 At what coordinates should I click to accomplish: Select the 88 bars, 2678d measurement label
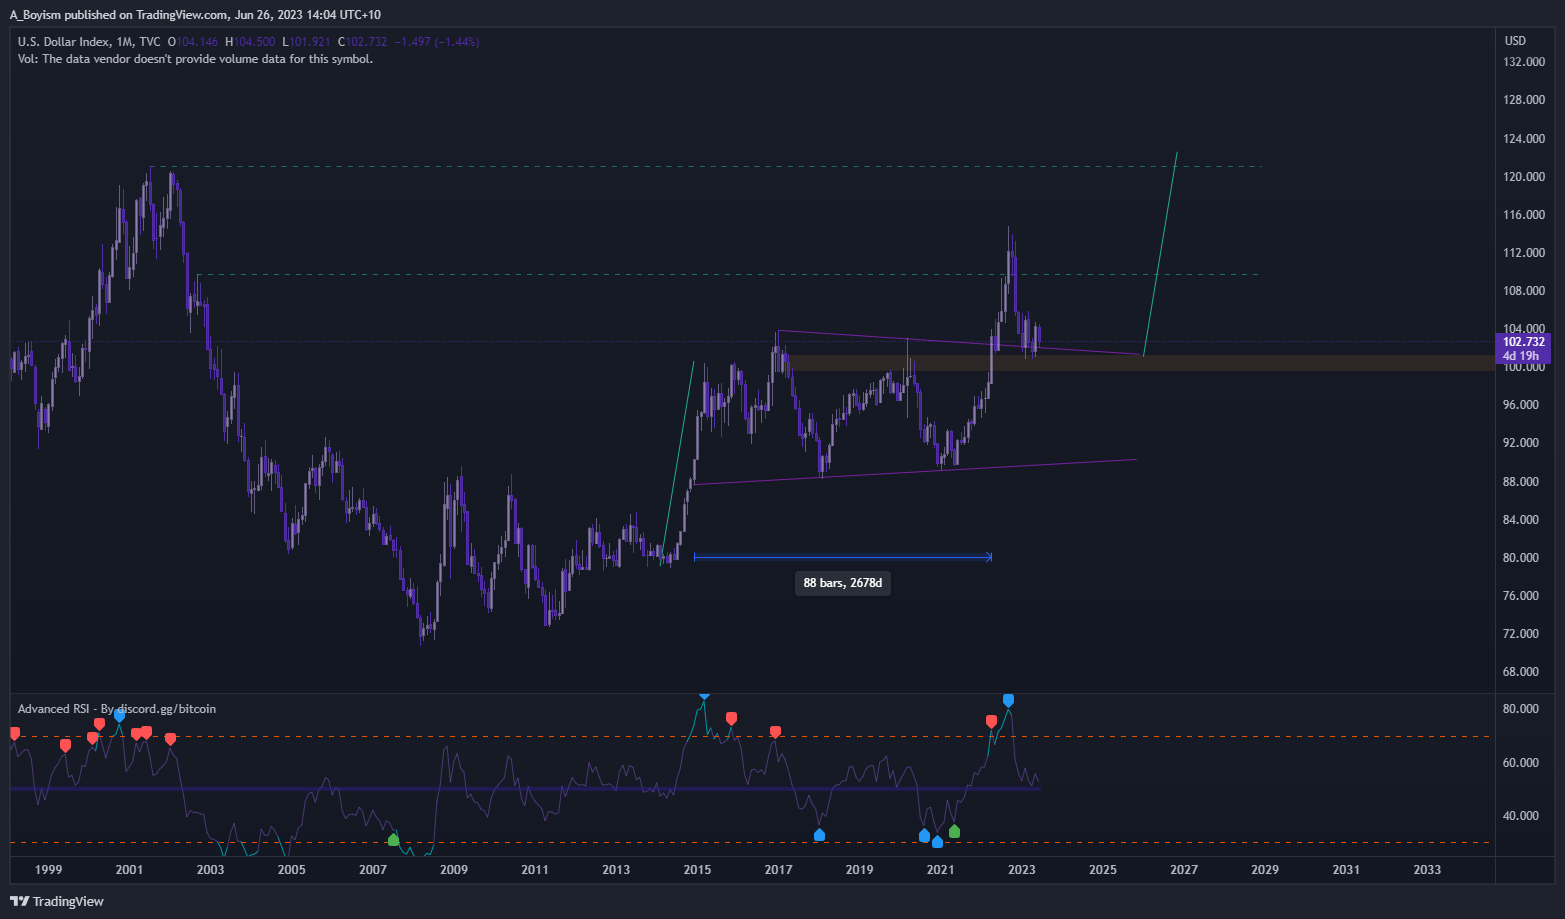pos(842,583)
